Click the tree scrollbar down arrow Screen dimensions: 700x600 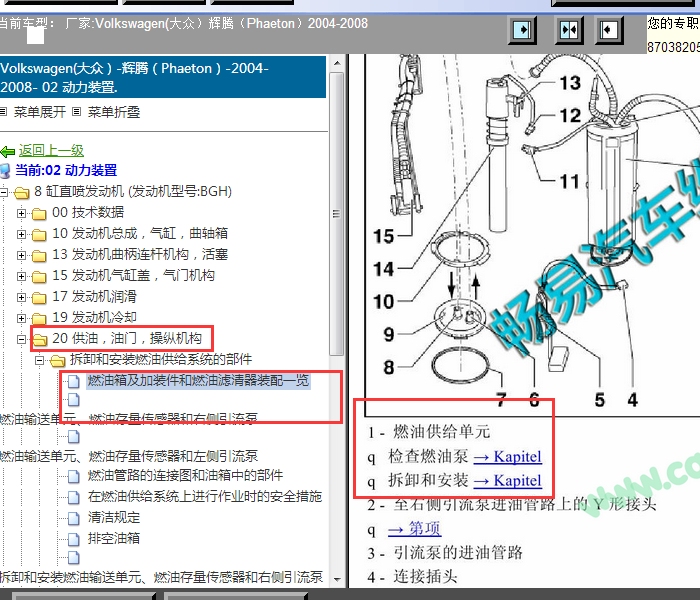click(337, 579)
